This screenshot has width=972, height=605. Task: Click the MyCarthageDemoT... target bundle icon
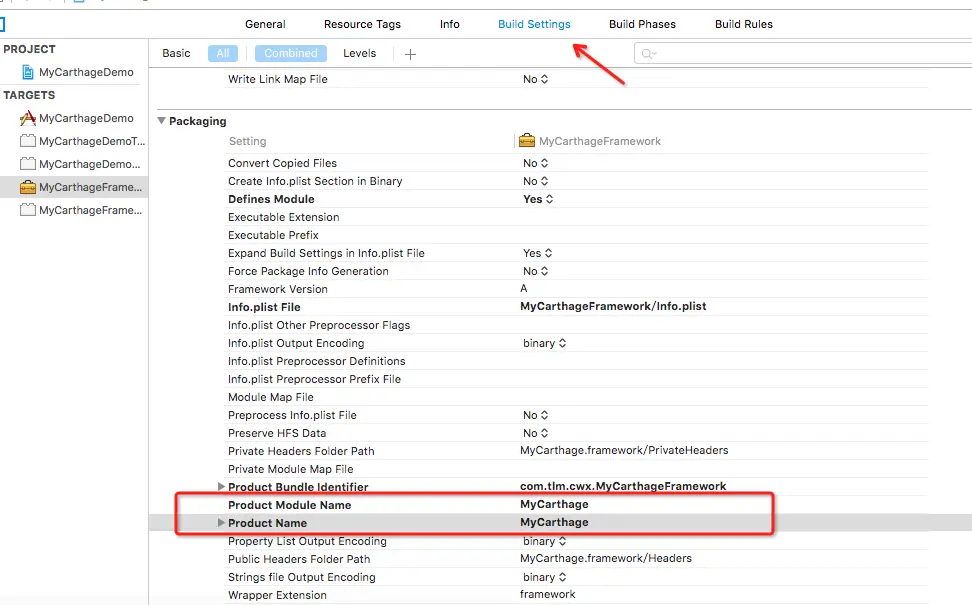pyautogui.click(x=27, y=141)
